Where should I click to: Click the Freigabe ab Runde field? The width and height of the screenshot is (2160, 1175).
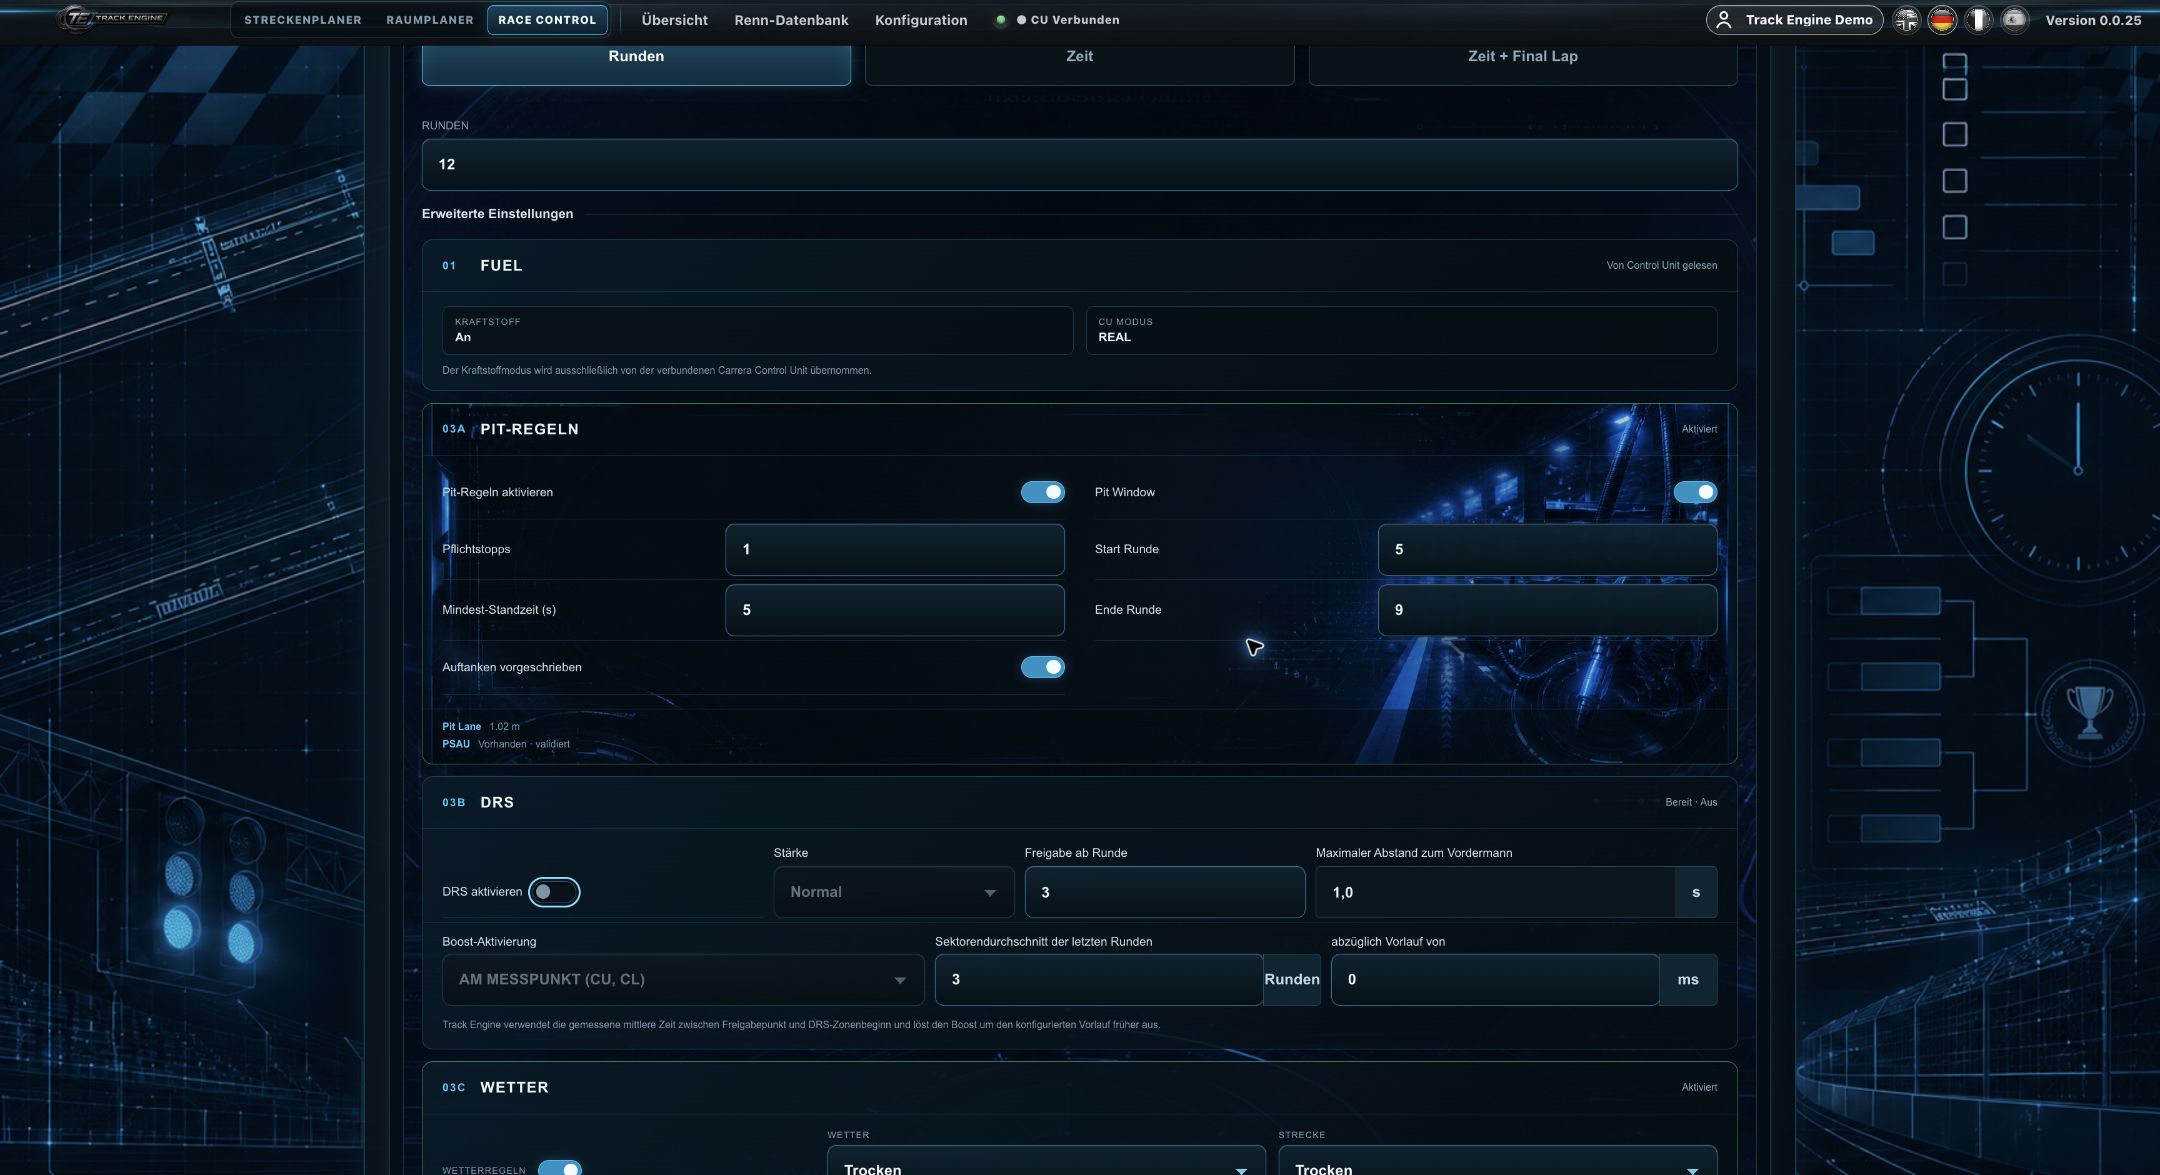coord(1165,892)
